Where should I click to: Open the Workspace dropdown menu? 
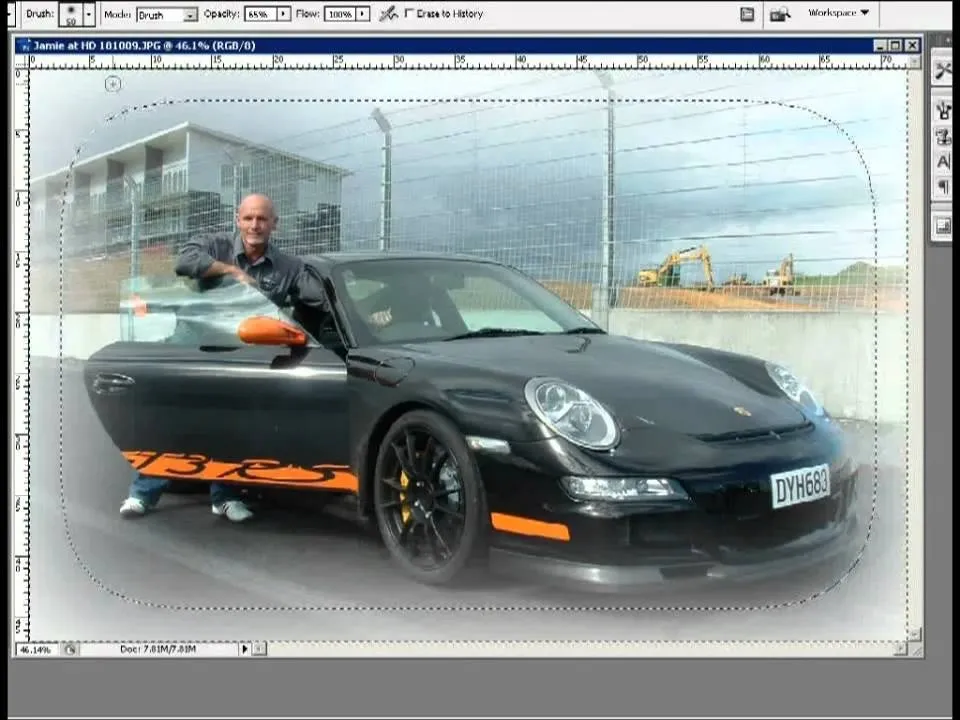(x=838, y=13)
